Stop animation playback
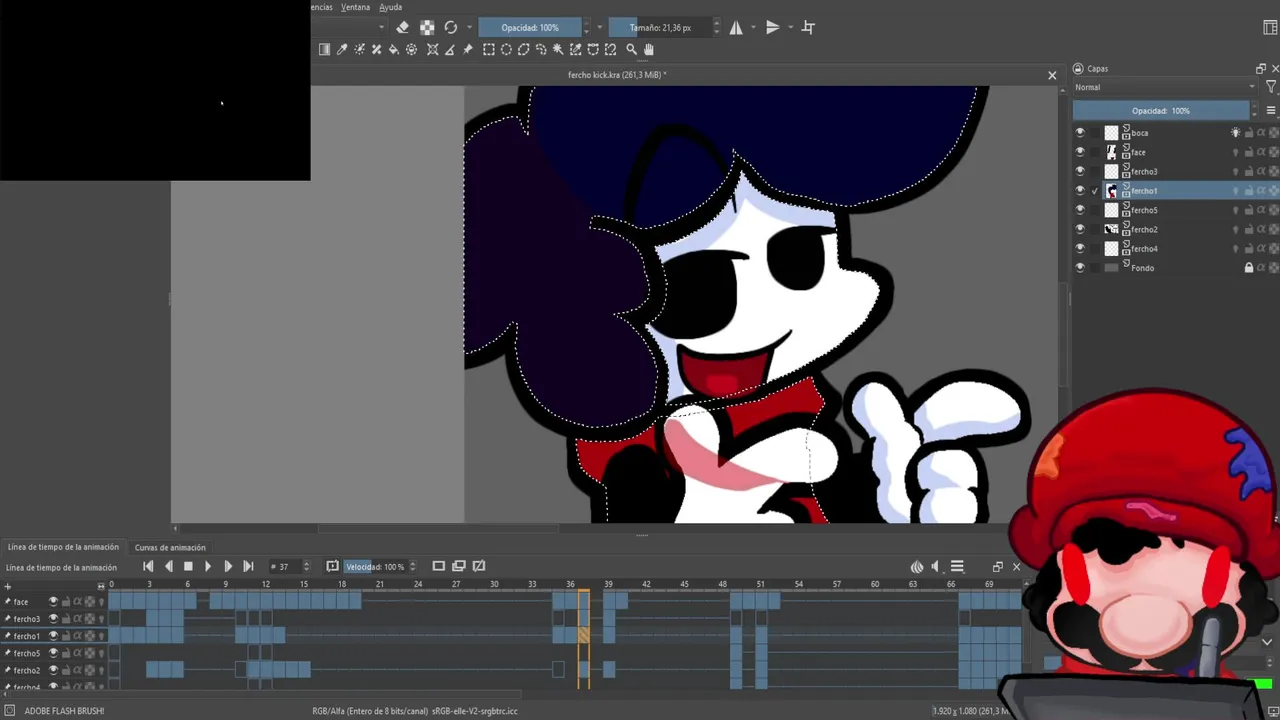1280x720 pixels. tap(188, 567)
